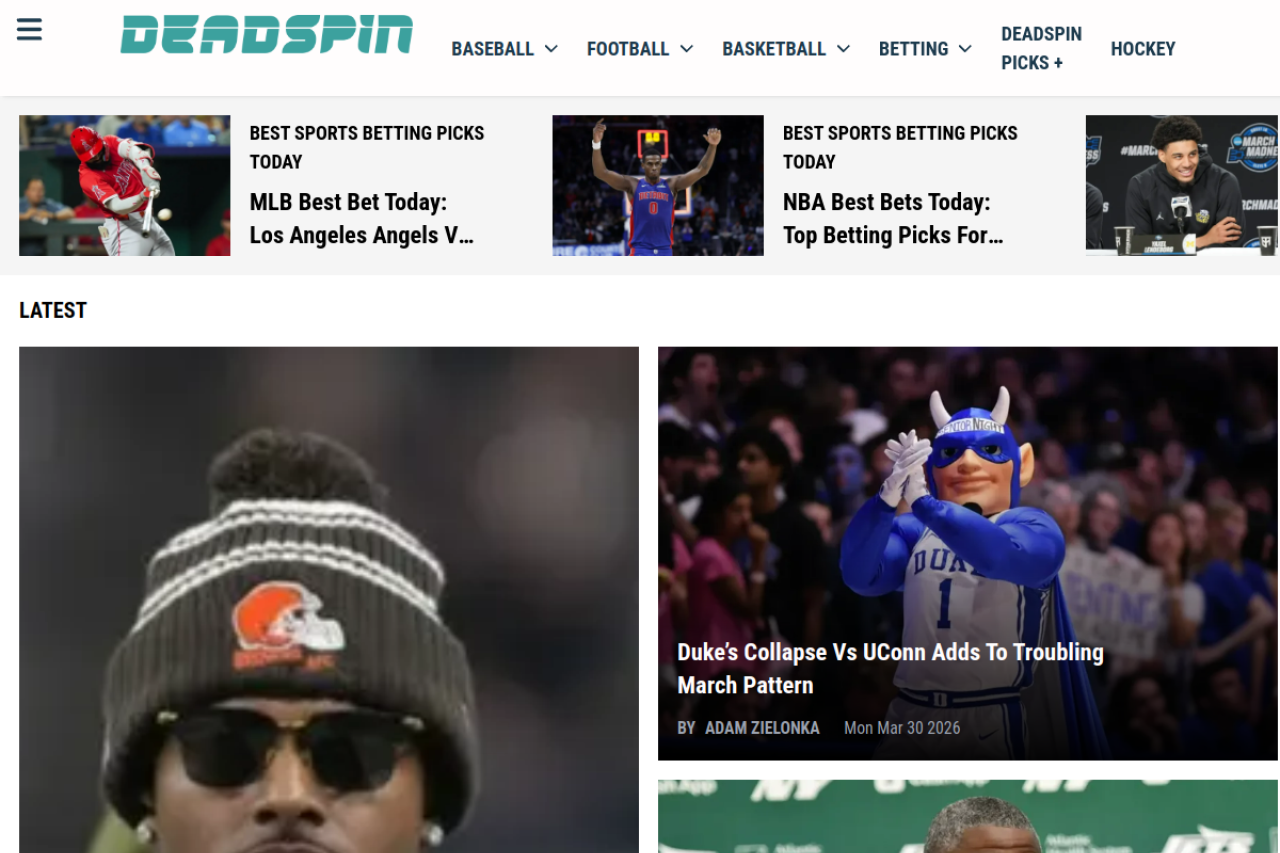Open the March Madness press conference thumbnail
Screen dimensions: 1280x853
1183,185
